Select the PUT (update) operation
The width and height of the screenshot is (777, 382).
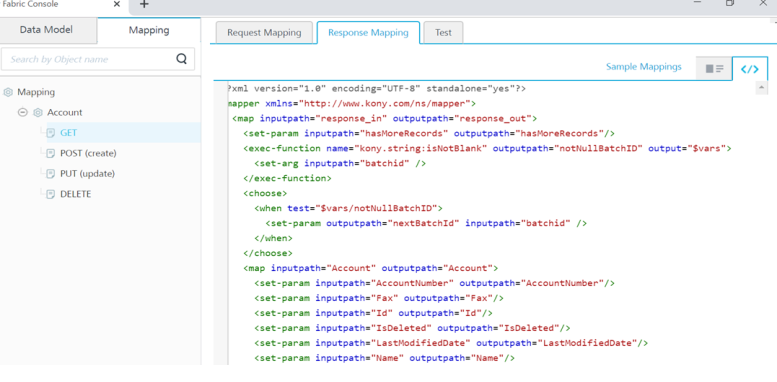point(87,173)
